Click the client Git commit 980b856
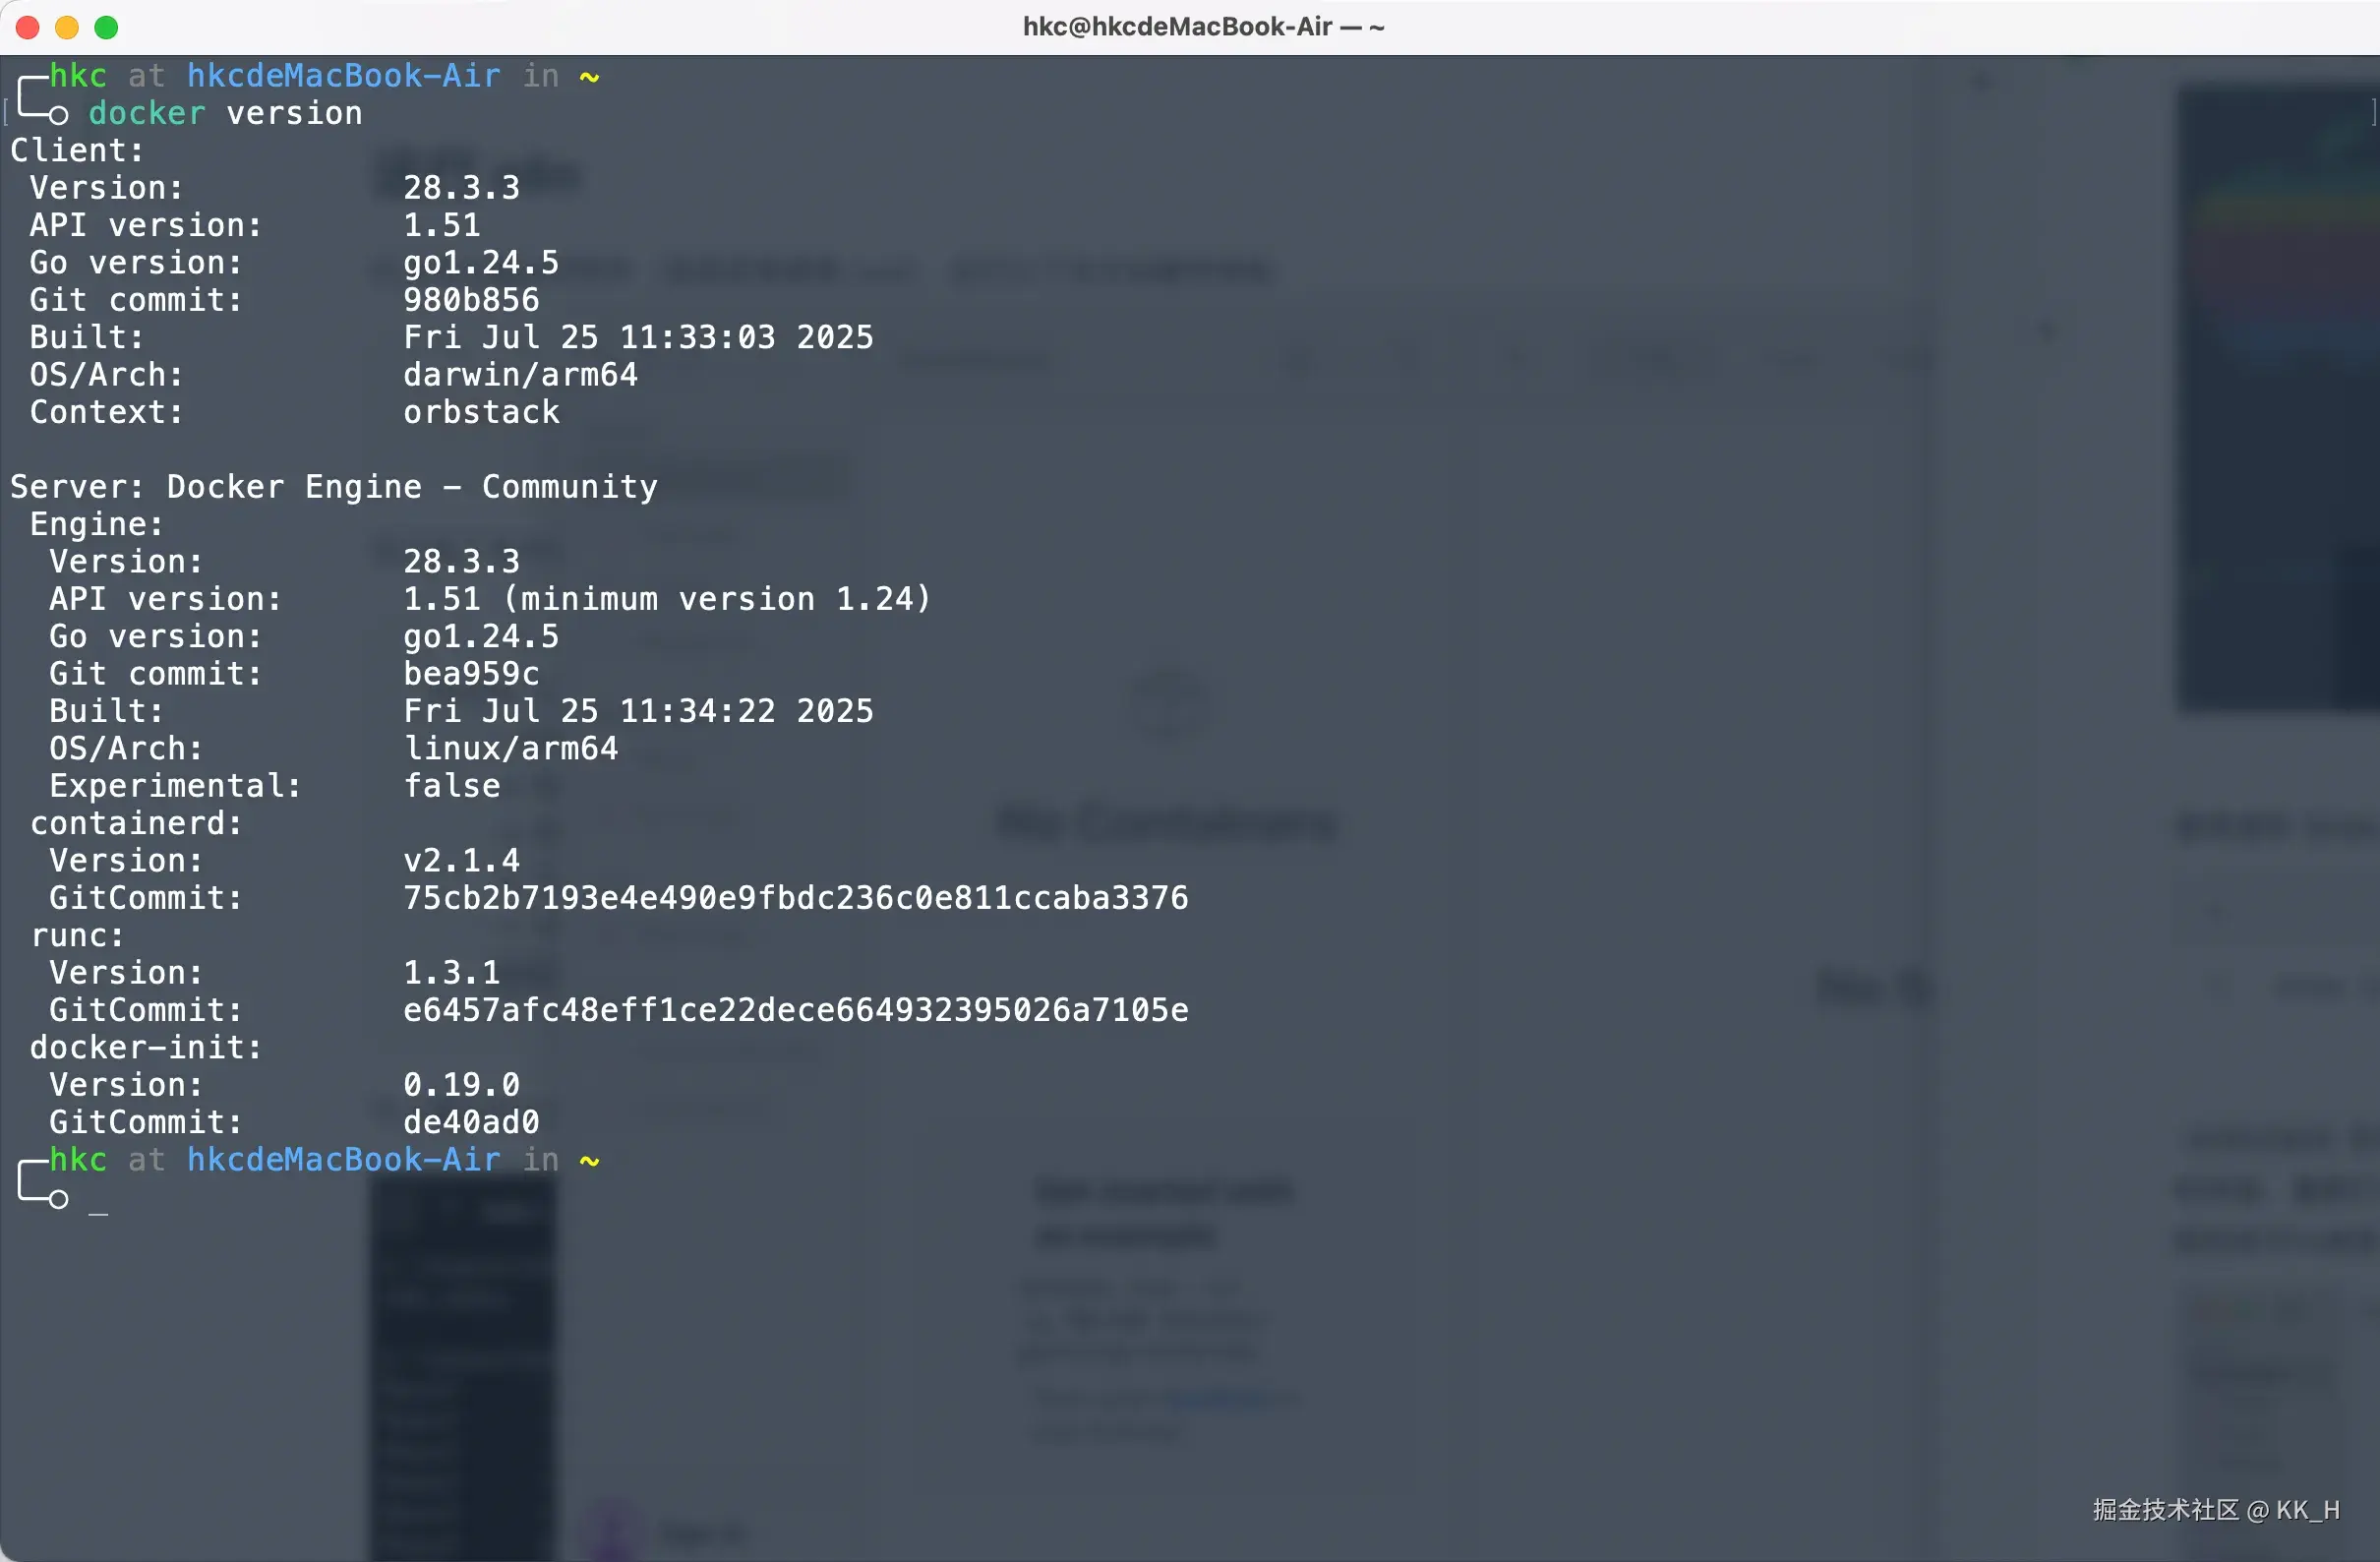This screenshot has height=1562, width=2380. coord(471,300)
